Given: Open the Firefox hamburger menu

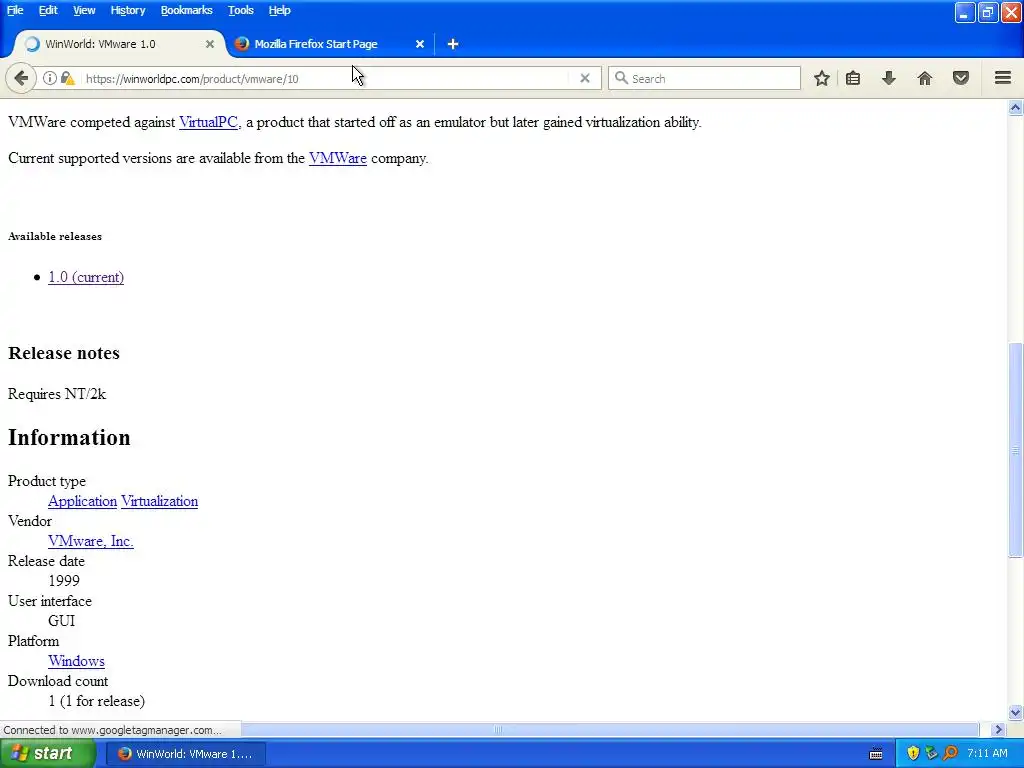Looking at the screenshot, I should [1003, 78].
